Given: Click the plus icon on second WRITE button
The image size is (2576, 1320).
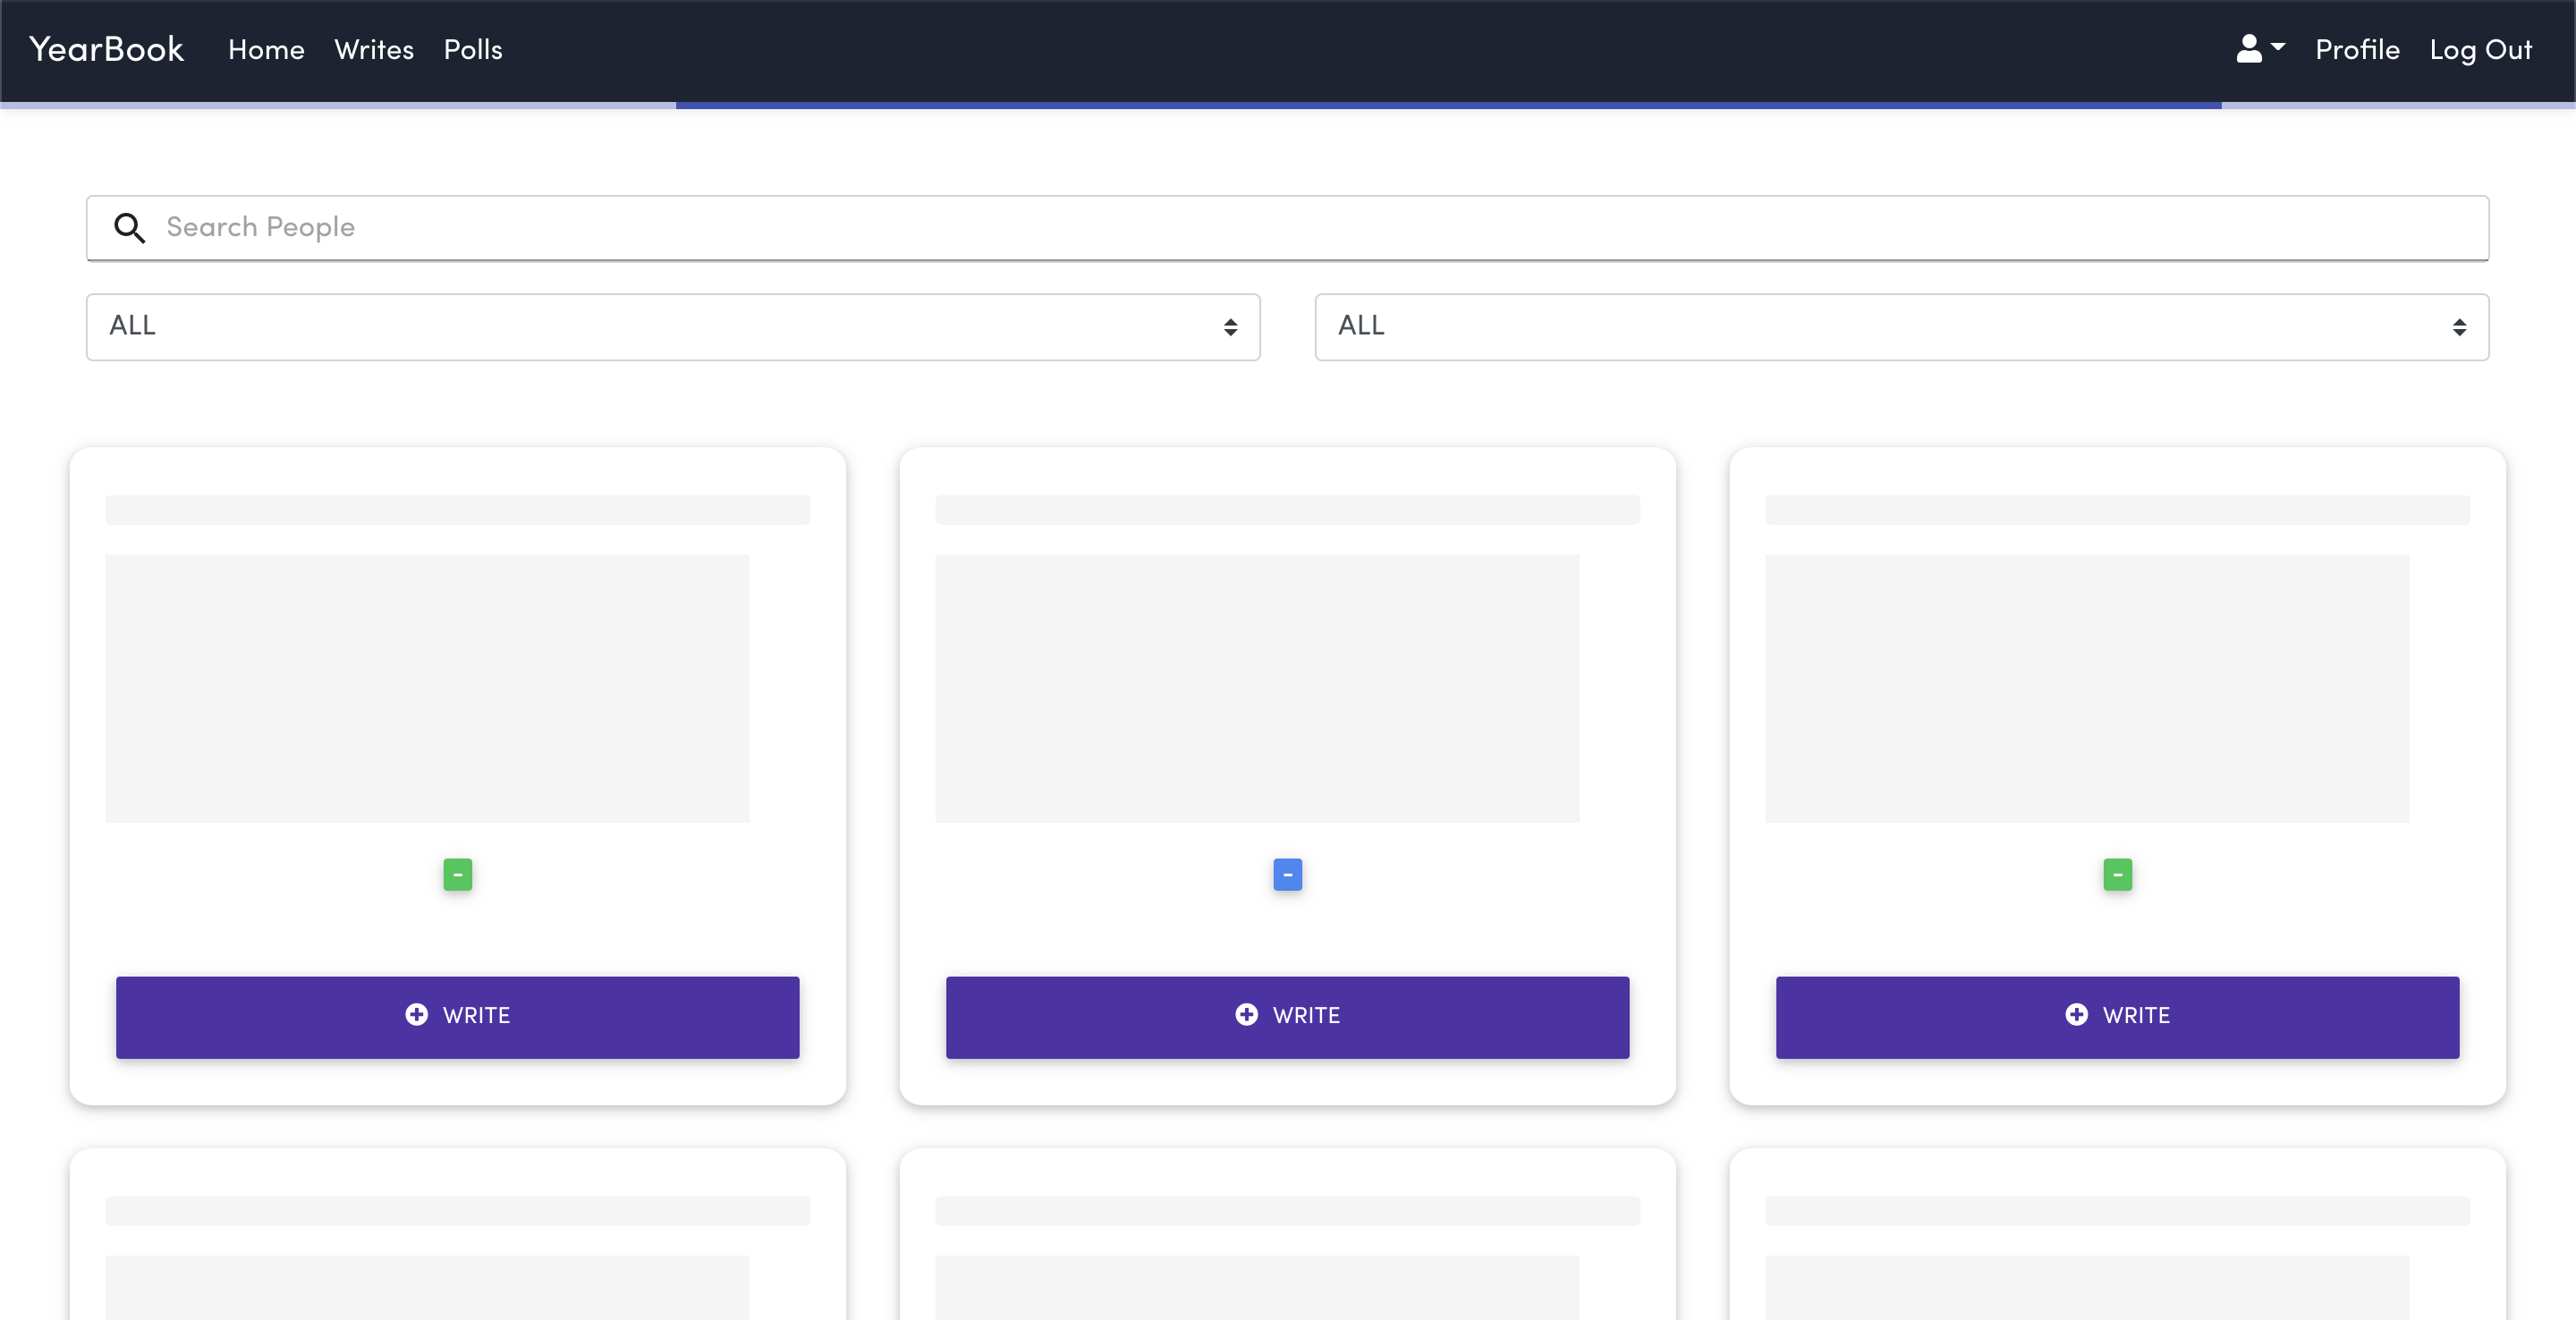Looking at the screenshot, I should [1246, 1015].
